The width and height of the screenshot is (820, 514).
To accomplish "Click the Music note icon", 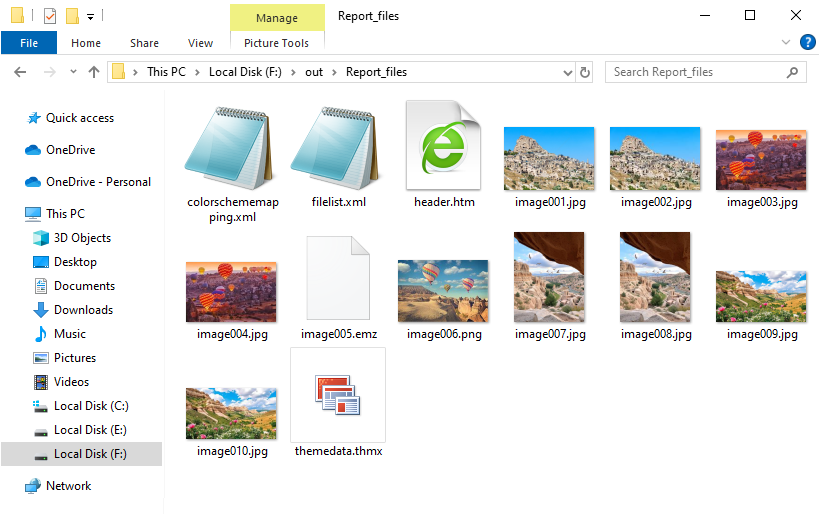I will click(40, 334).
